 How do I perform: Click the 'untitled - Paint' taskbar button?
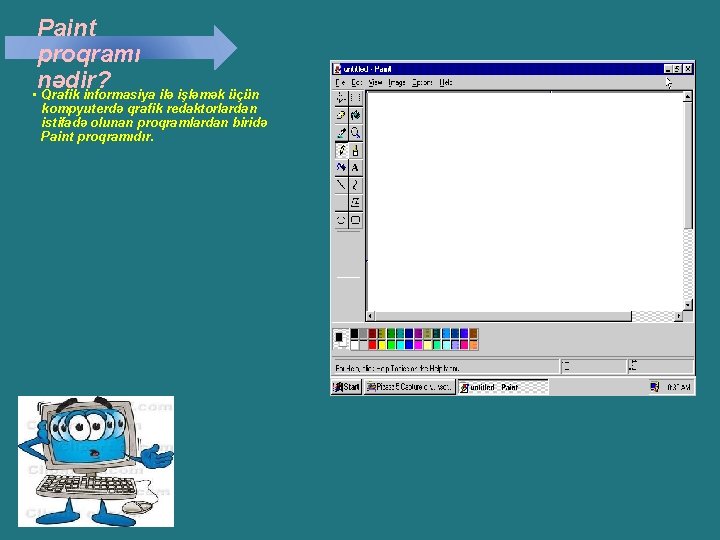click(503, 387)
